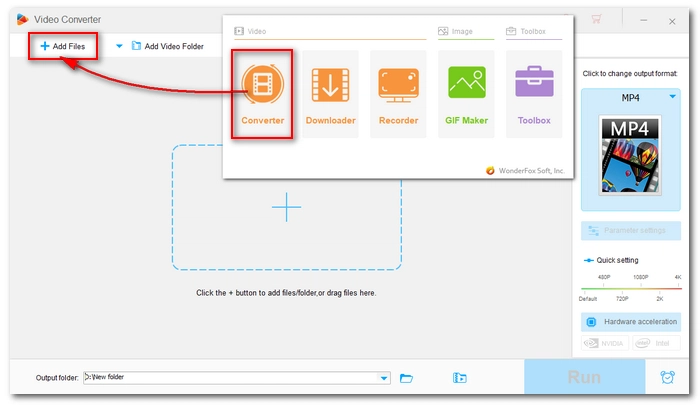This screenshot has width=700, height=405.
Task: Select NVIDIA acceleration option
Action: pos(605,343)
